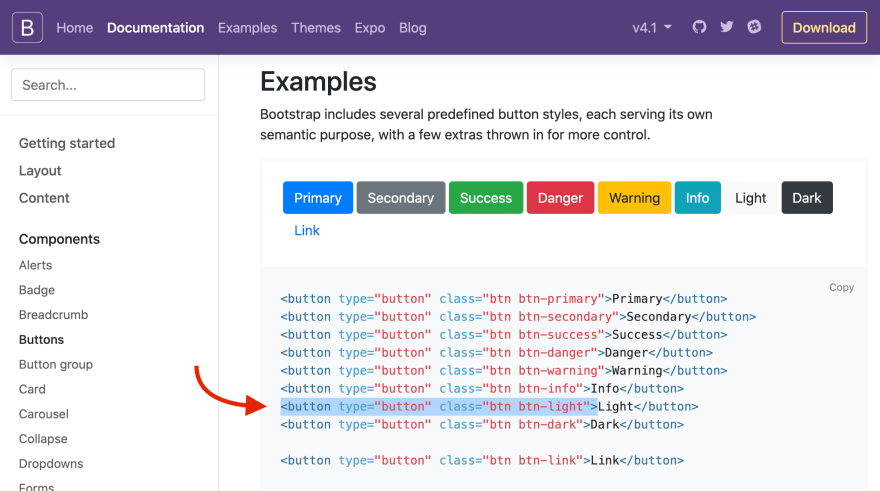Click the Light example button
Viewport: 880px width, 491px height.
coord(750,198)
